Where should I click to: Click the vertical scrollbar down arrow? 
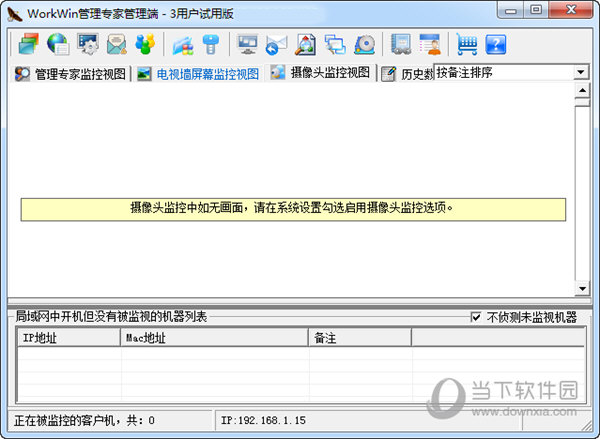tap(582, 288)
